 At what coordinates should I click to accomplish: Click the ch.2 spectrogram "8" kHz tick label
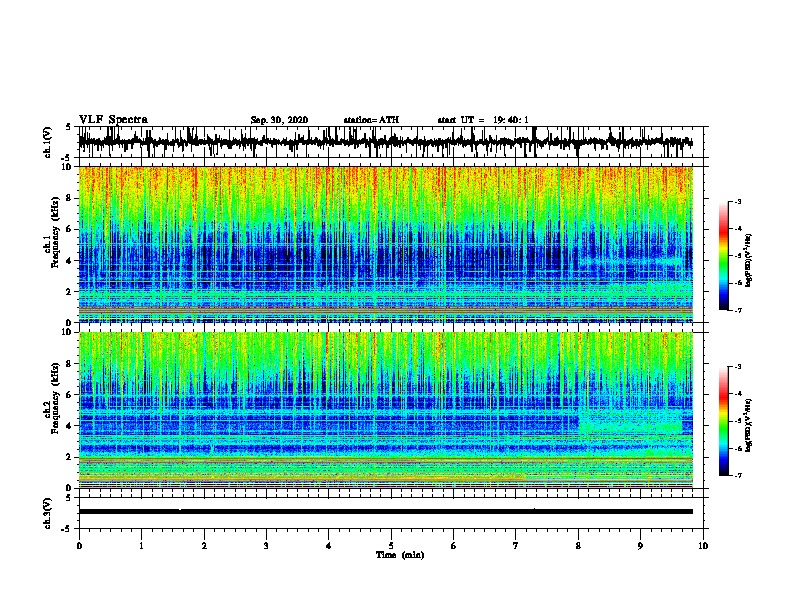coord(70,364)
